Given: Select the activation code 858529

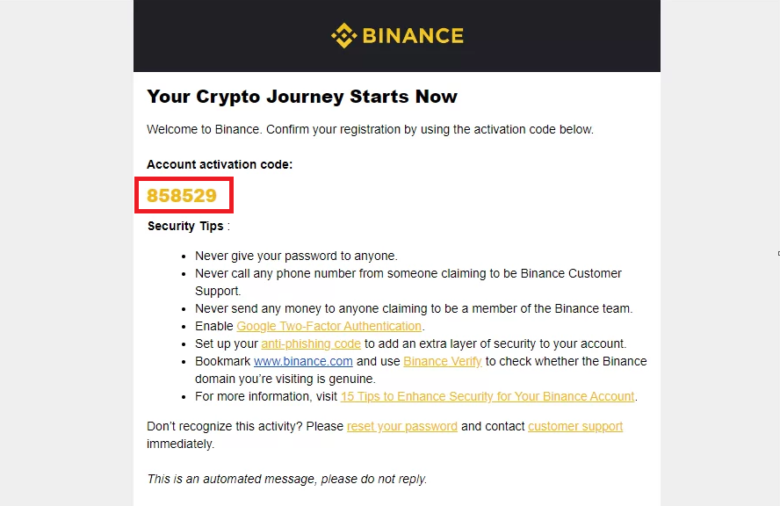Looking at the screenshot, I should 182,196.
